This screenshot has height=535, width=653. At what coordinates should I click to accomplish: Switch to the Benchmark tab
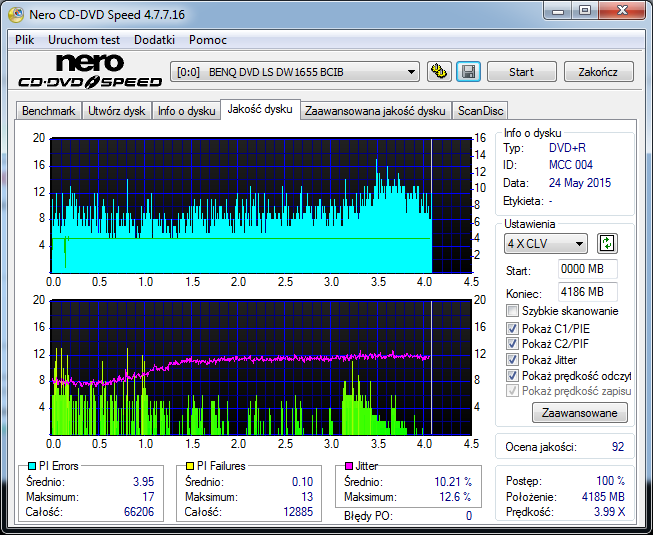click(x=48, y=111)
